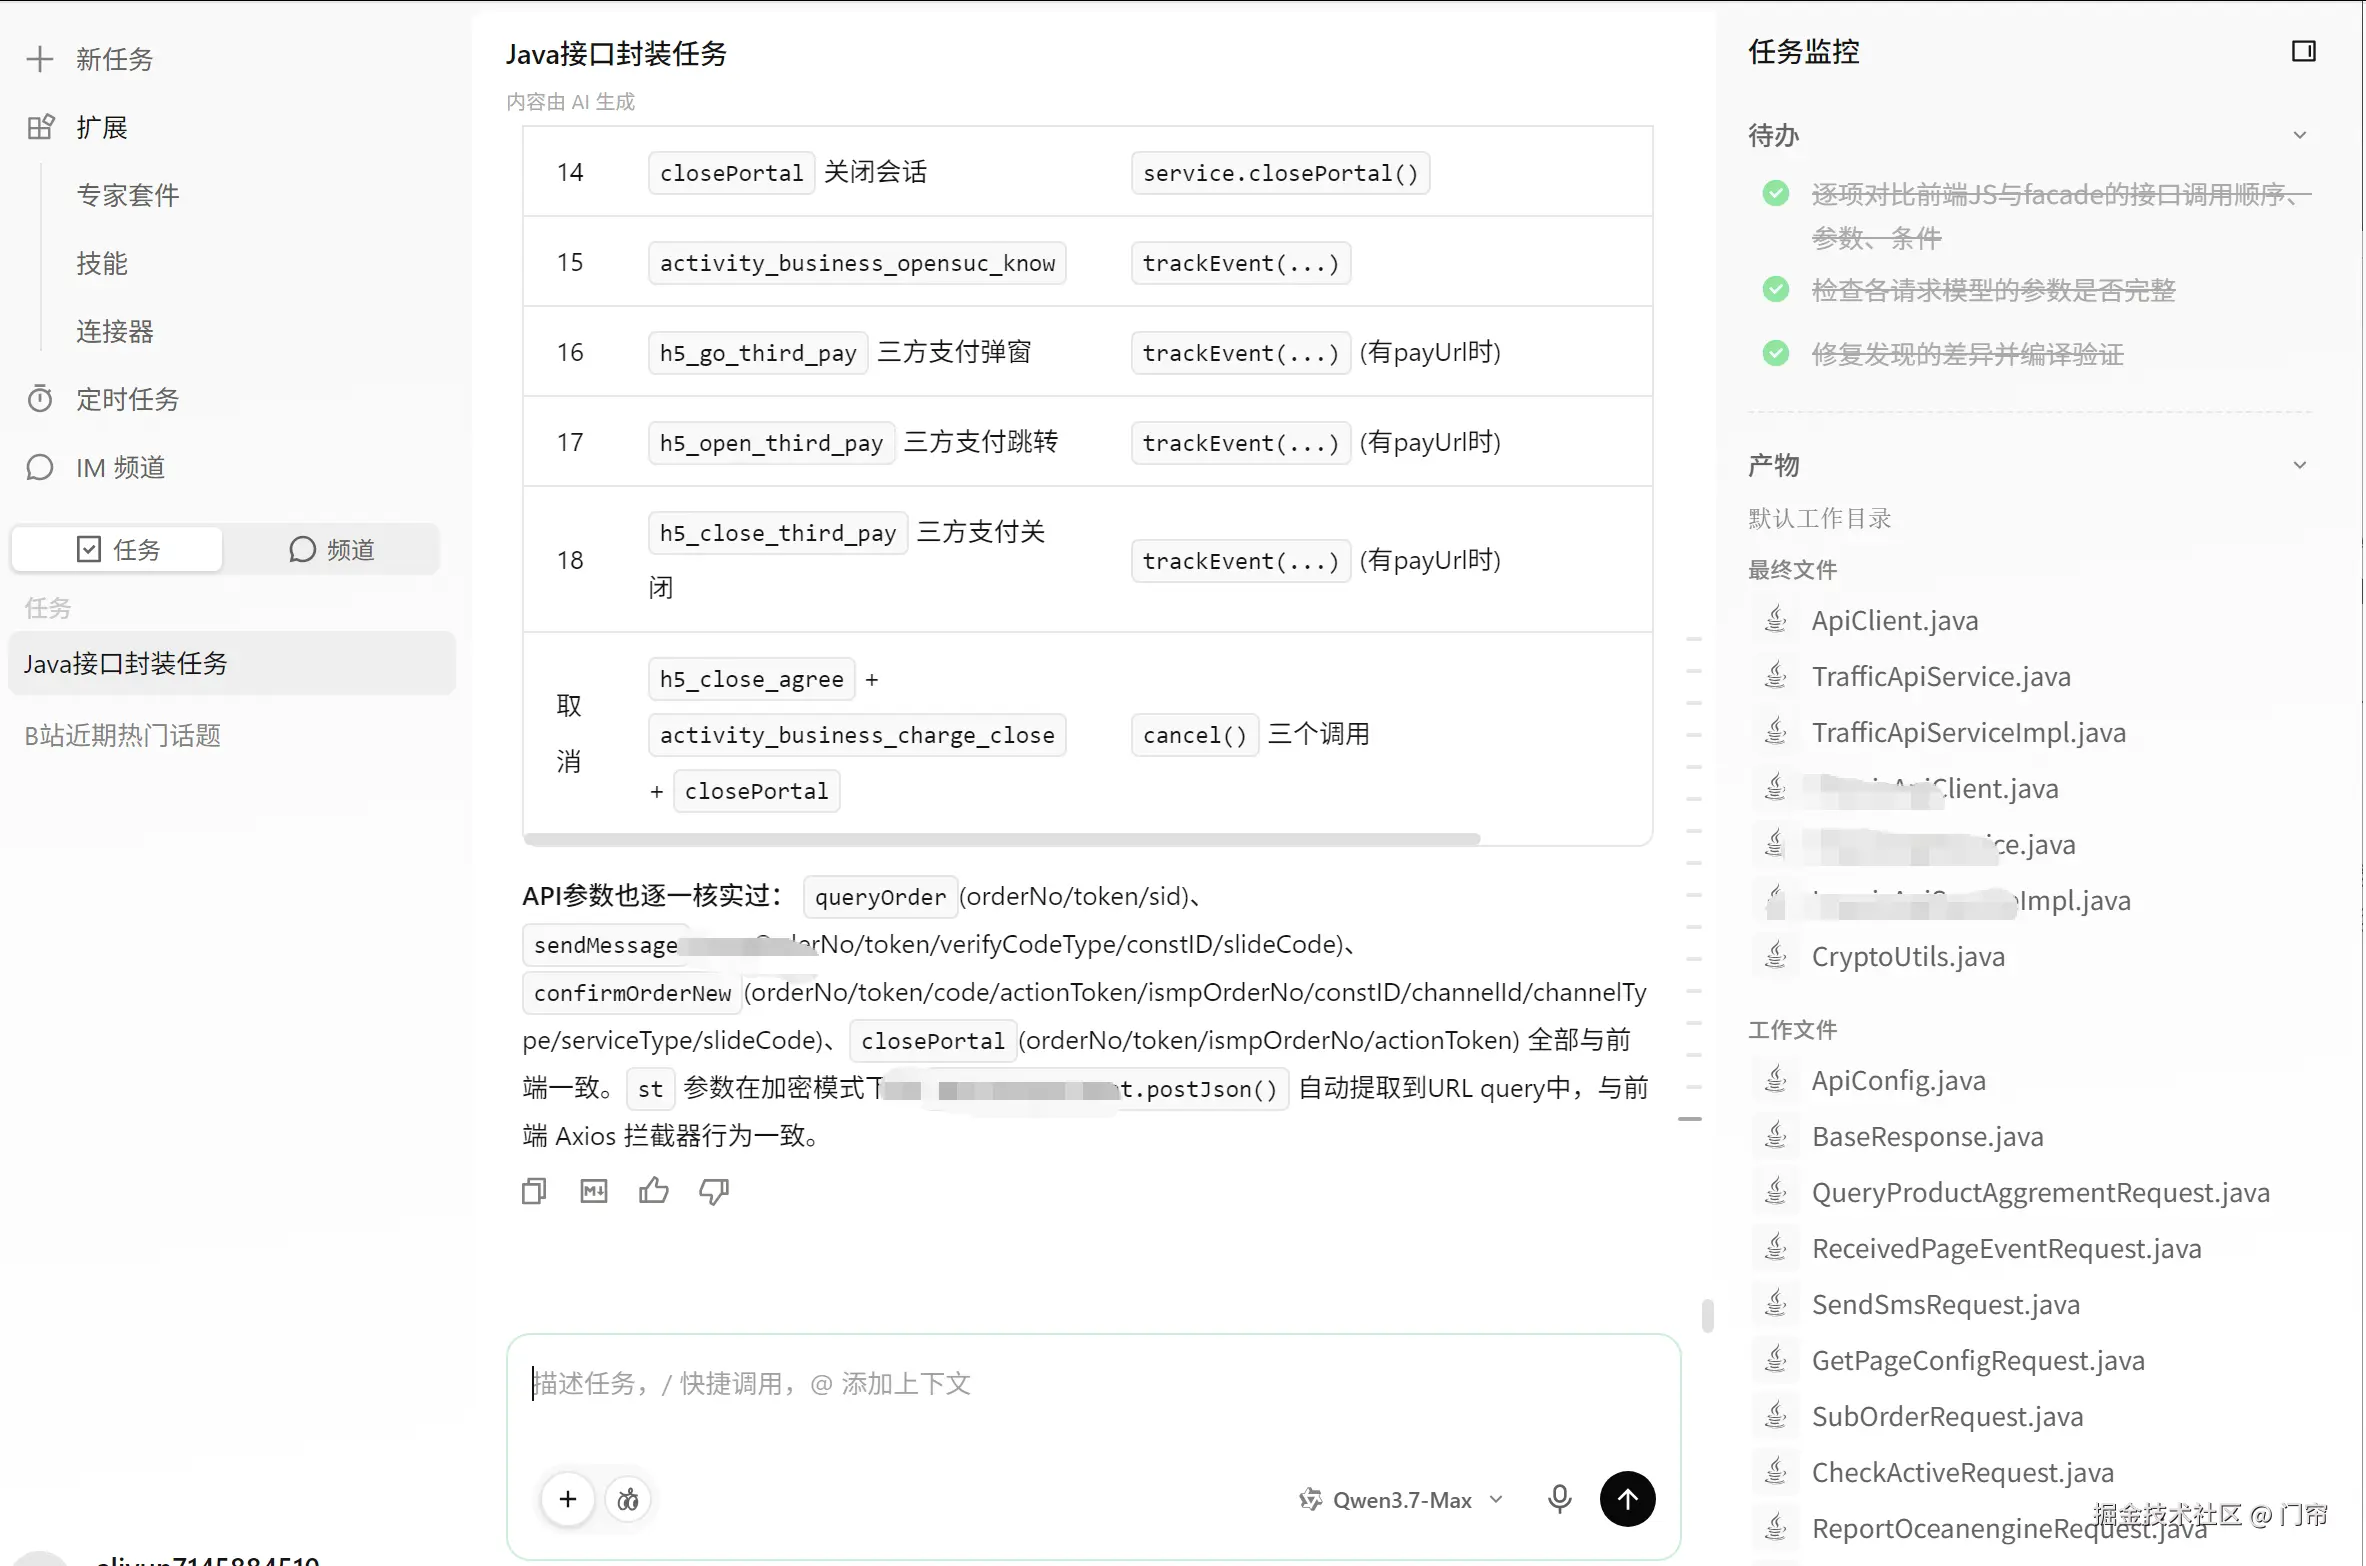The image size is (2366, 1566).
Task: Click the h5_close_third_pay code tag
Action: coord(778,533)
